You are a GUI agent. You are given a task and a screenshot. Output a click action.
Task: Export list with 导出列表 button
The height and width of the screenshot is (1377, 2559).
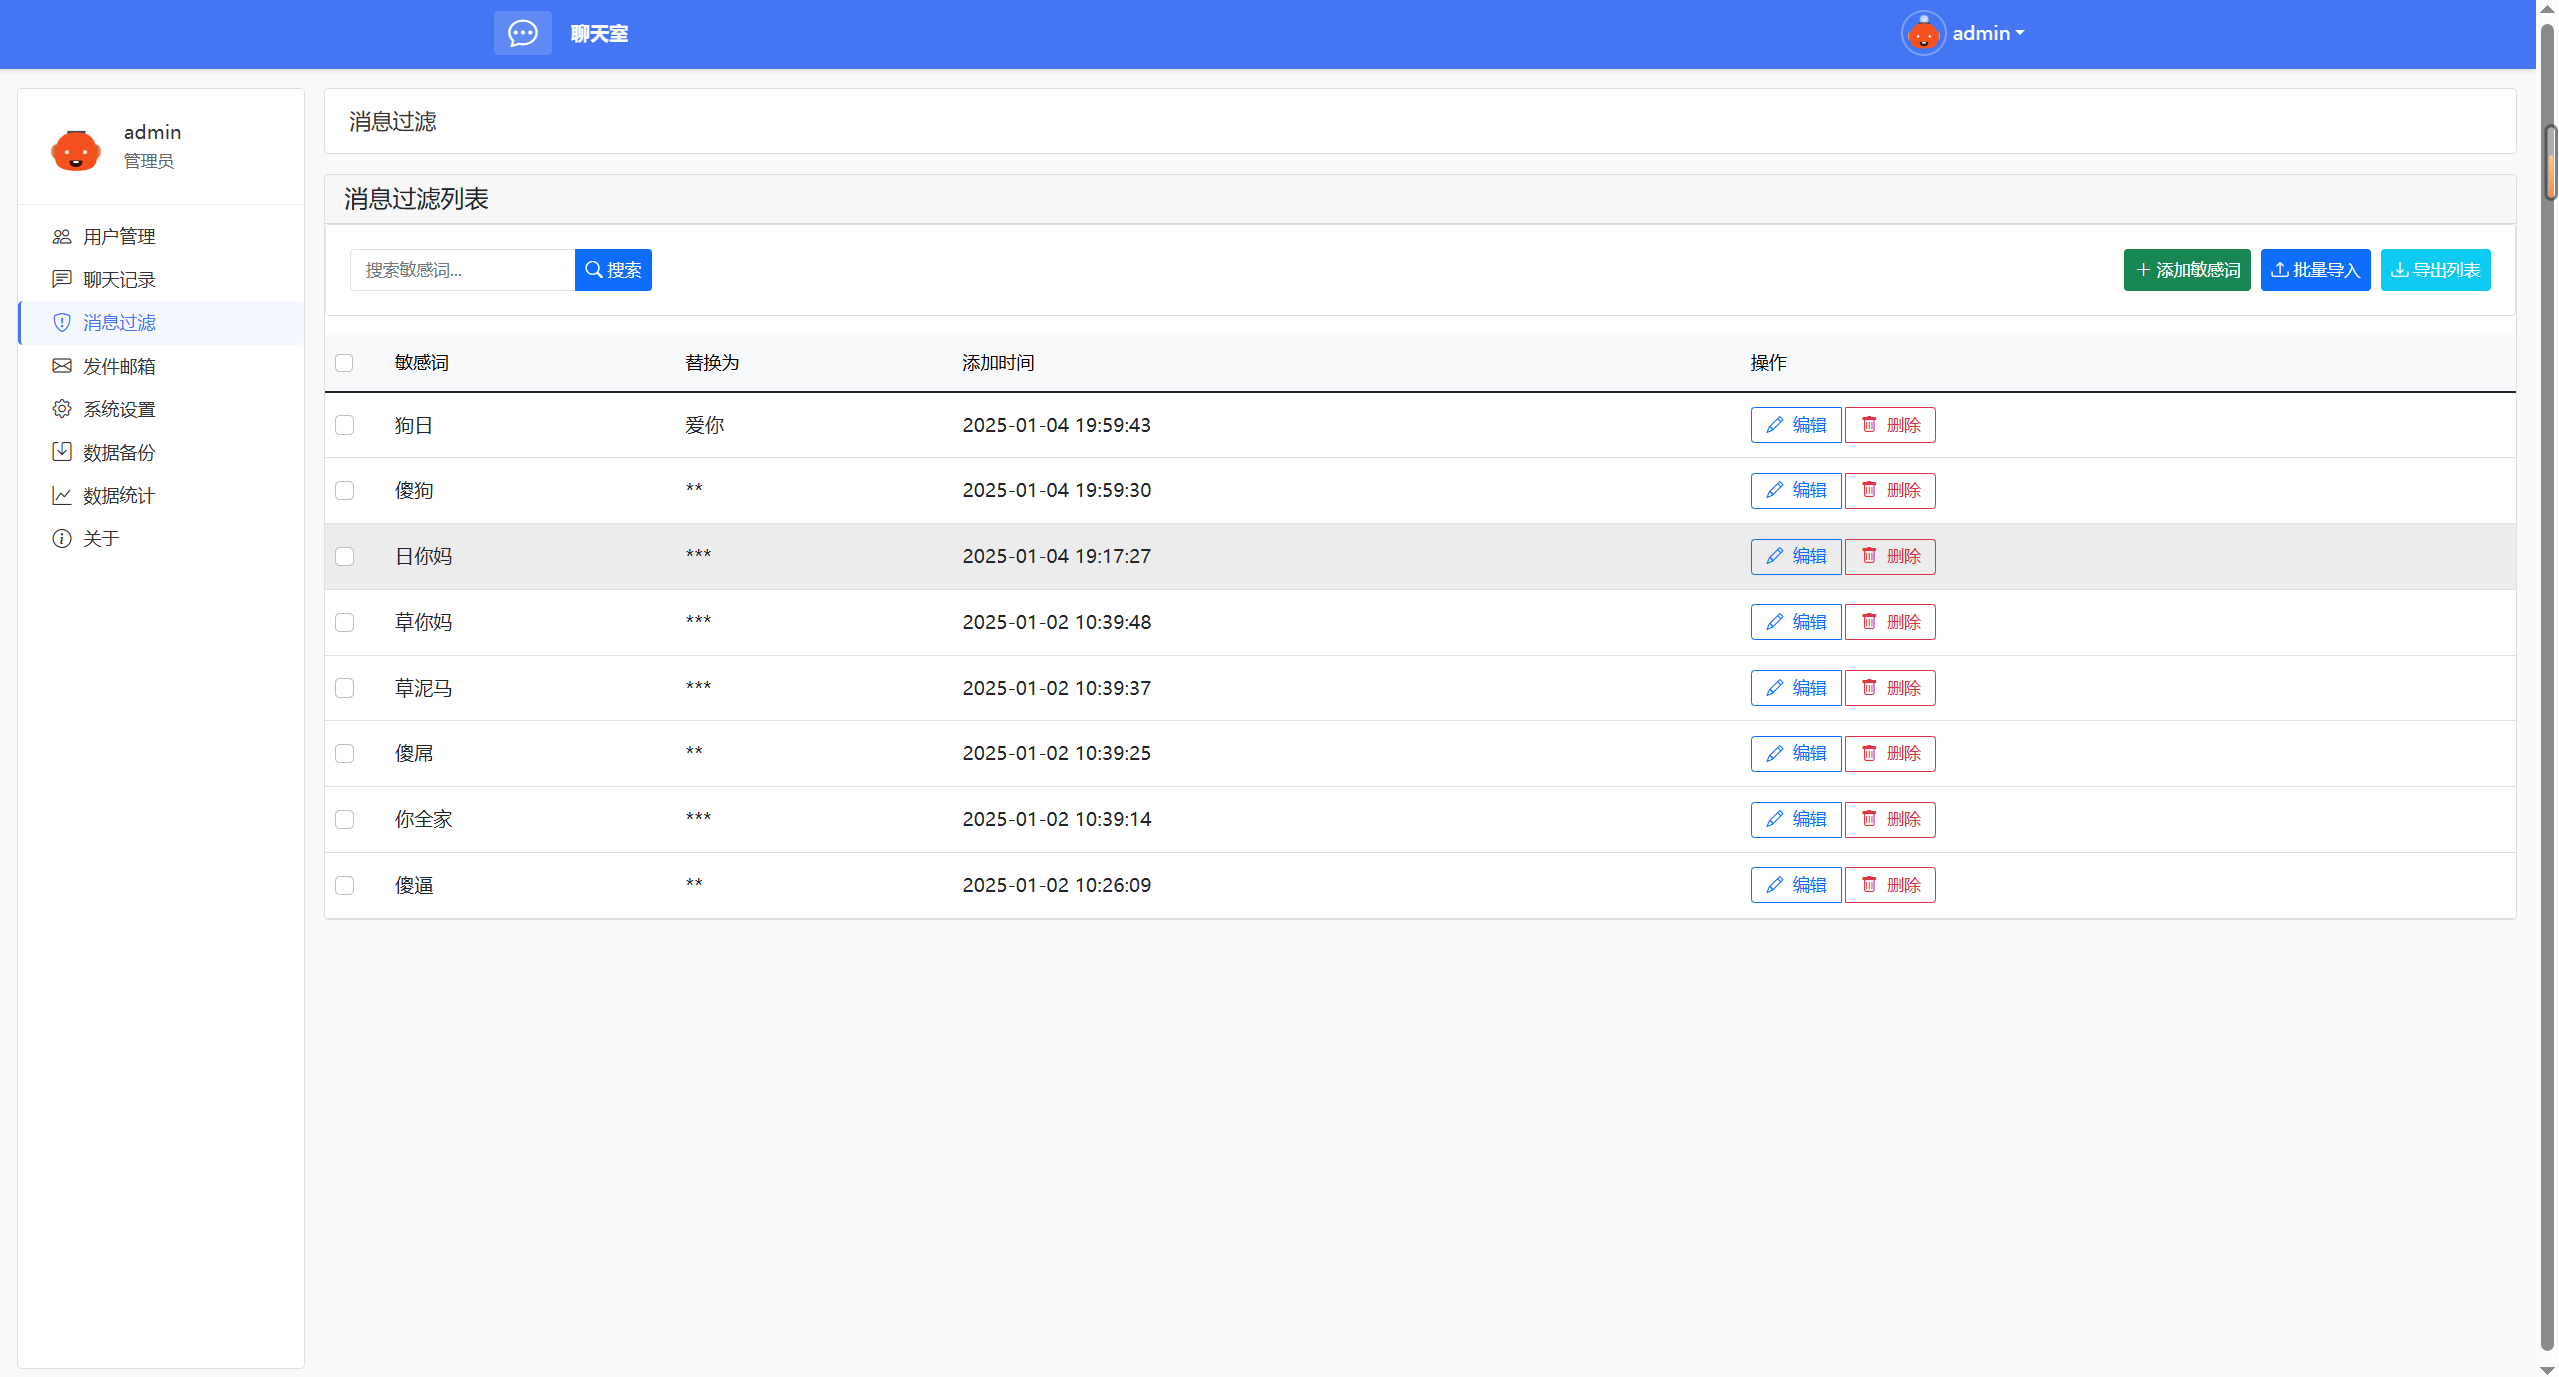click(x=2434, y=270)
